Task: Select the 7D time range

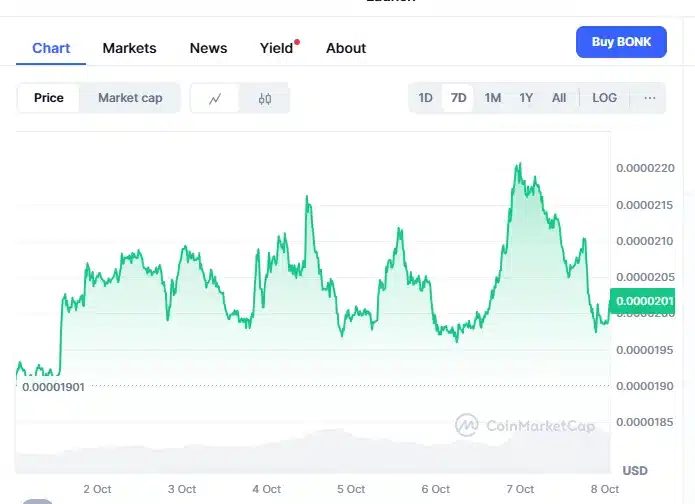Action: 459,98
